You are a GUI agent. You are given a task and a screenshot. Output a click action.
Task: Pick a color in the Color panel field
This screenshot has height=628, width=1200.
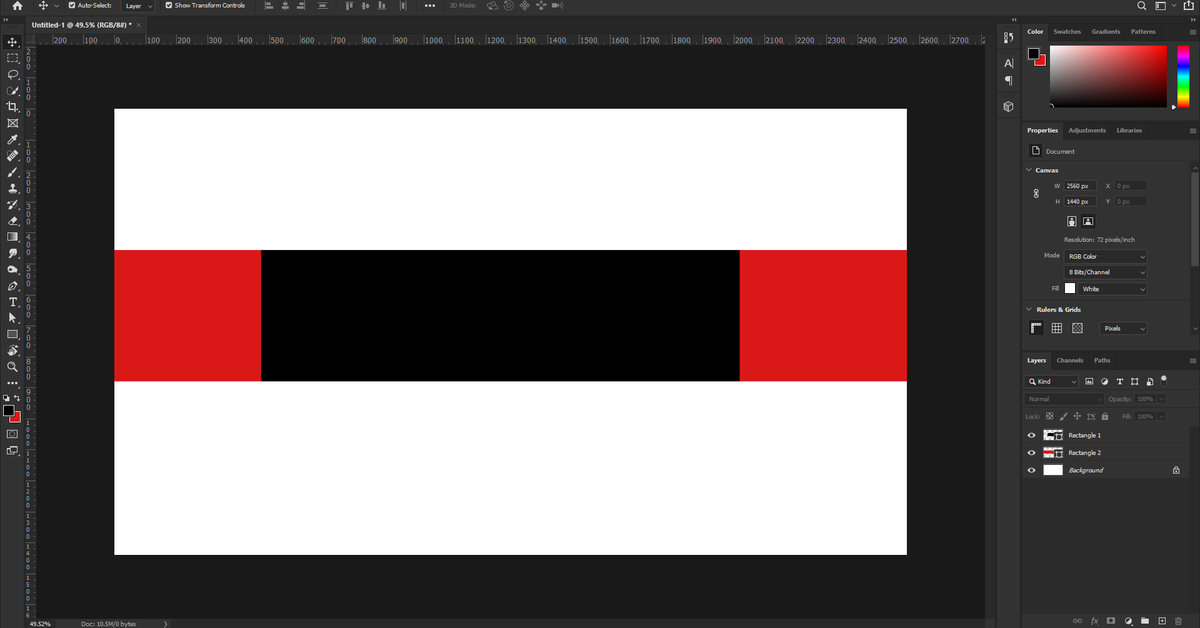(1108, 76)
